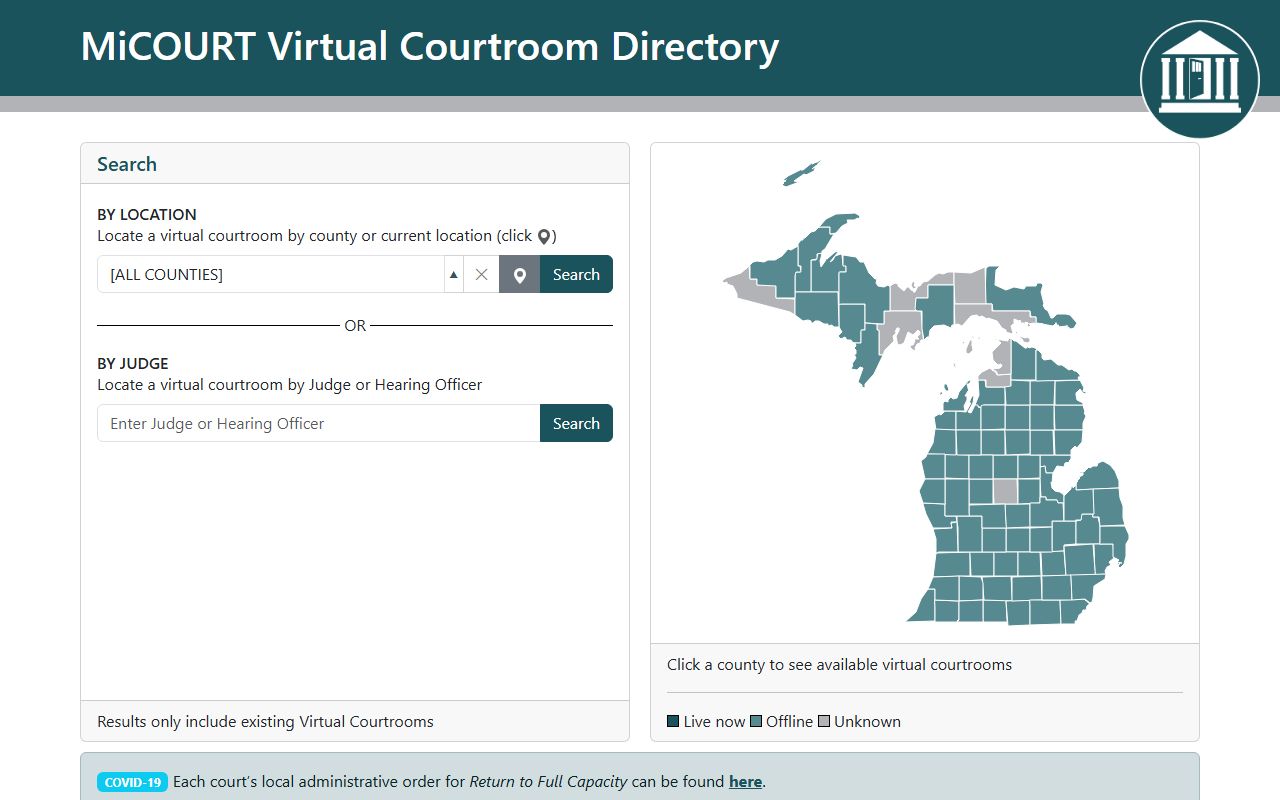Click 'Results only include existing Virtual Courtrooms' note
The height and width of the screenshot is (800, 1280).
pyautogui.click(x=265, y=721)
